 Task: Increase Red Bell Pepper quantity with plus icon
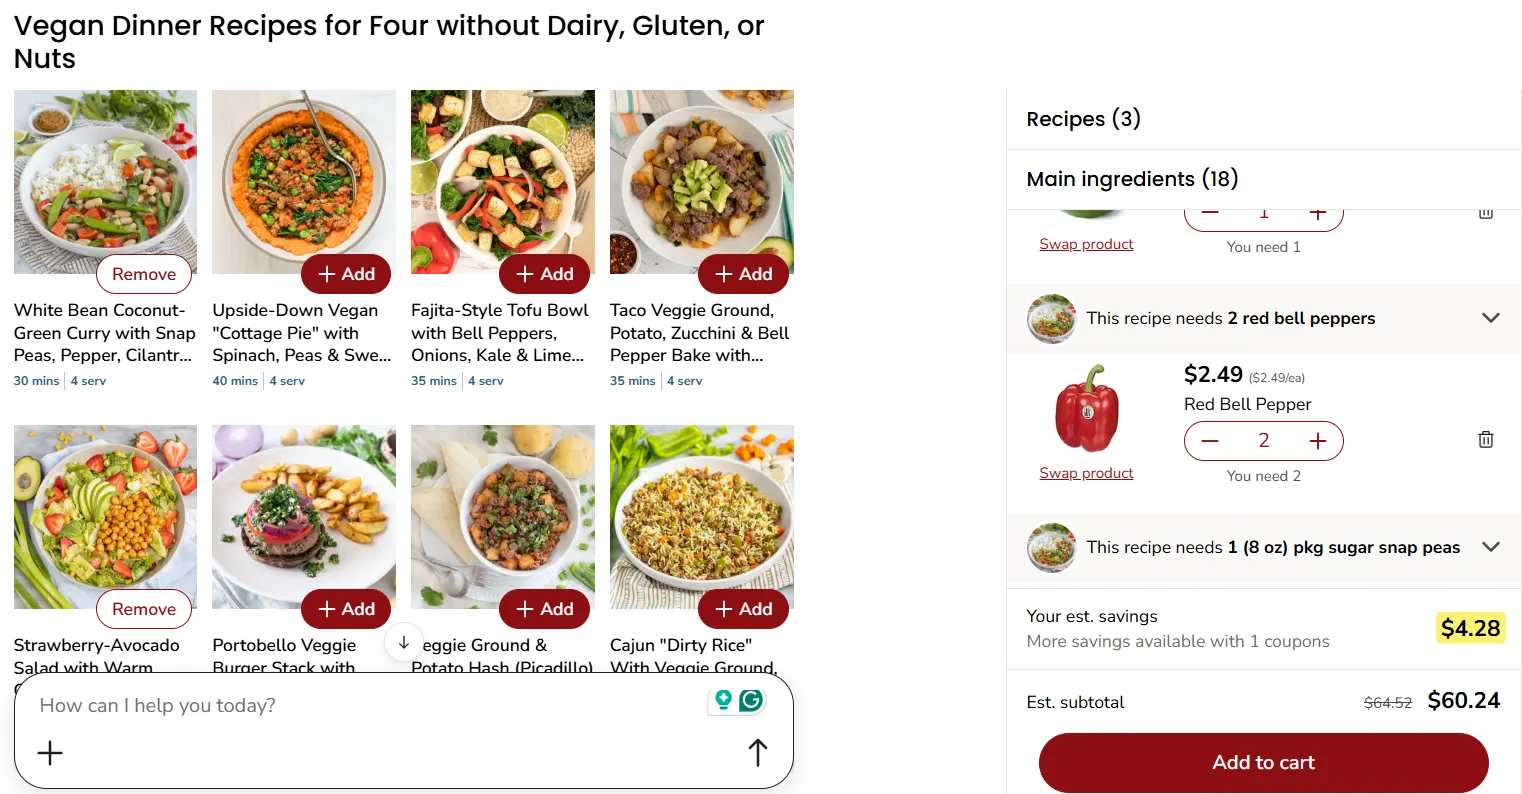[x=1318, y=440]
